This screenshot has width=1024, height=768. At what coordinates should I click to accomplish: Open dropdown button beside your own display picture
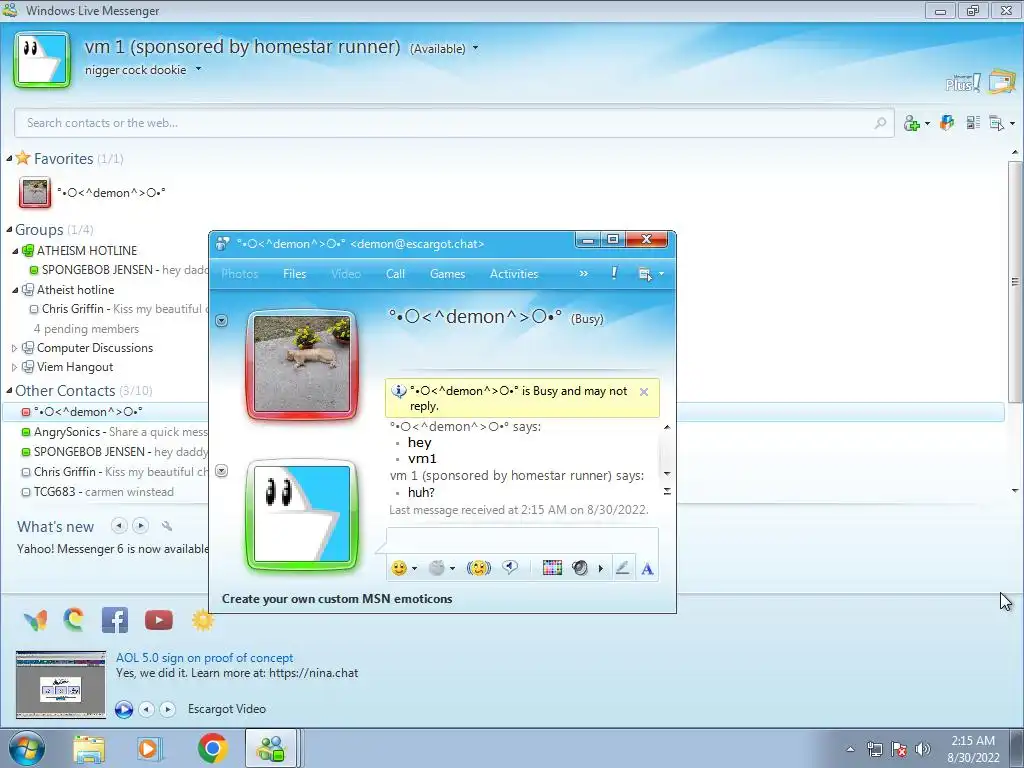(x=221, y=471)
